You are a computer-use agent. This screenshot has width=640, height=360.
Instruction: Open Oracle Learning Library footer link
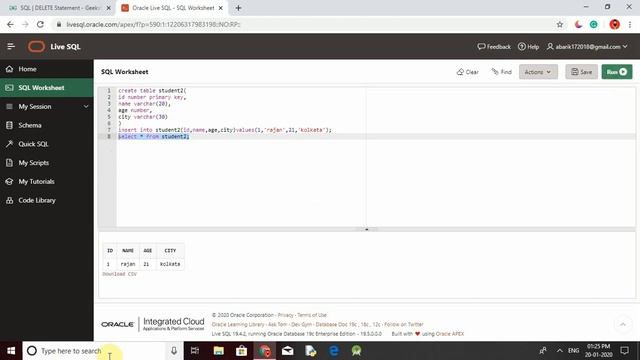(238, 324)
